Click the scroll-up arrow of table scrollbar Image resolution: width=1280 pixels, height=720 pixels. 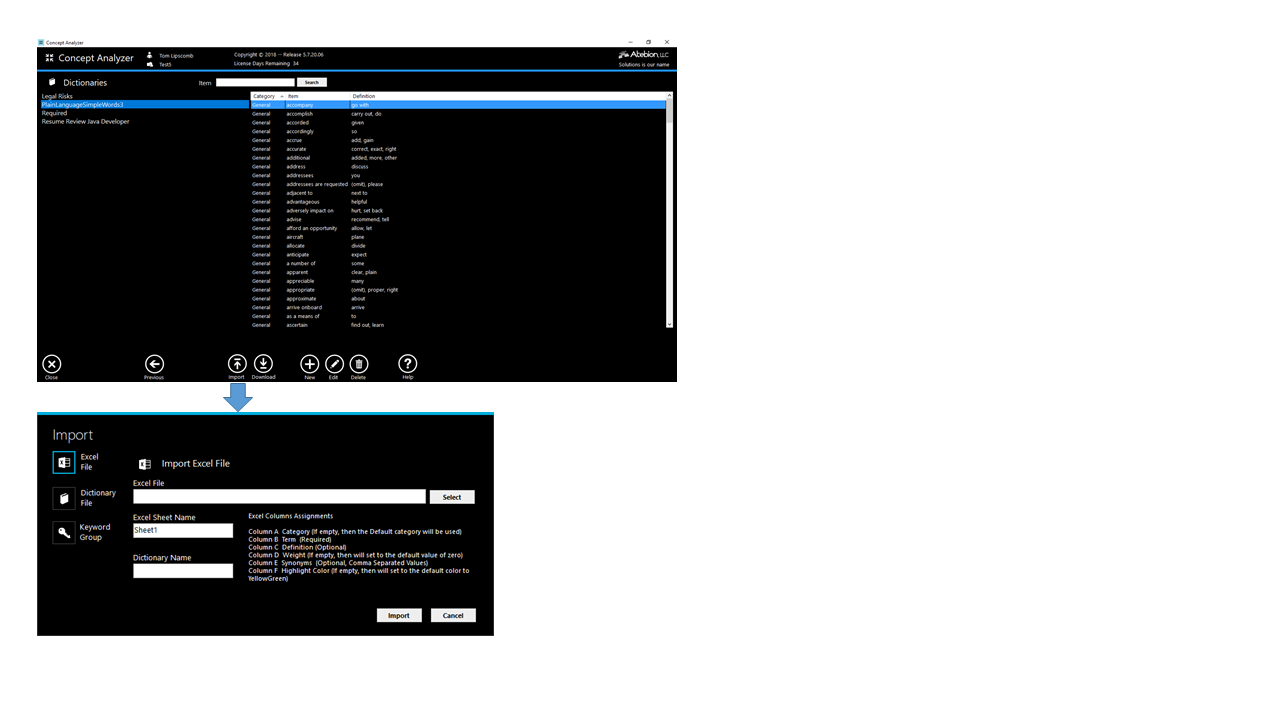pyautogui.click(x=670, y=96)
